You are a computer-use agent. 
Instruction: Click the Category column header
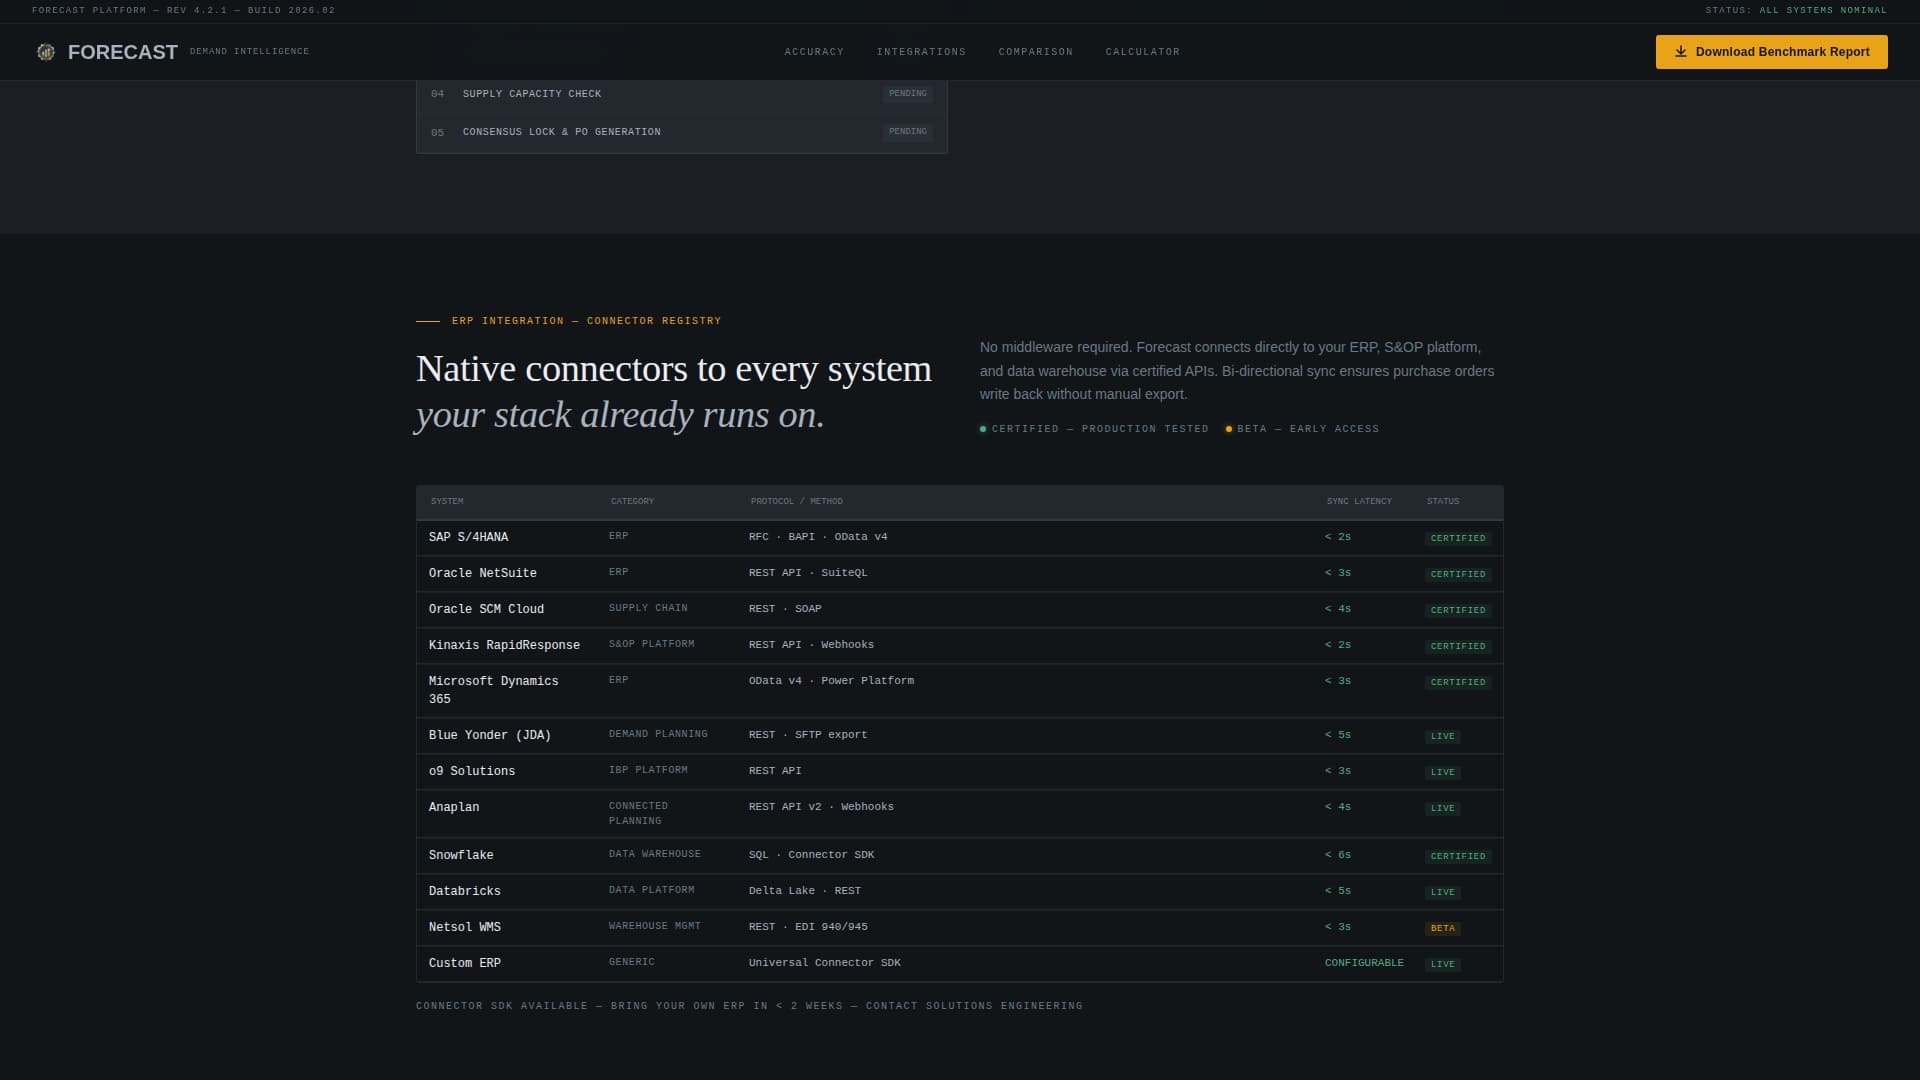click(632, 501)
